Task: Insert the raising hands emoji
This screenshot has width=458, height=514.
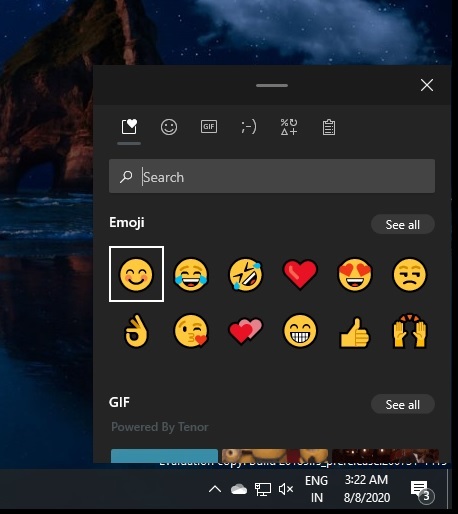Action: [x=410, y=331]
